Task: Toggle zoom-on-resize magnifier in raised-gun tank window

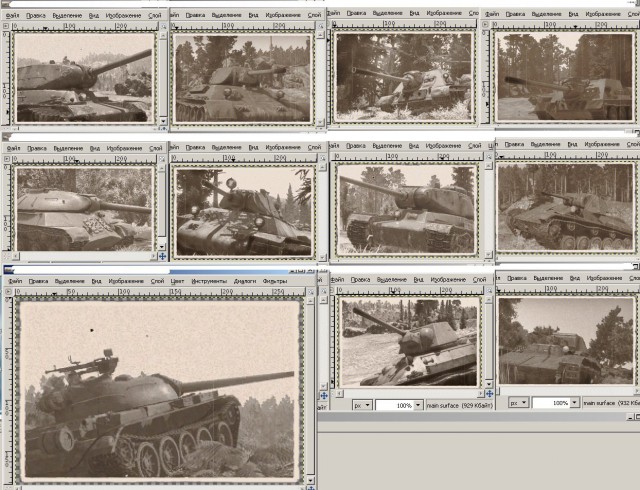Action: (x=163, y=26)
